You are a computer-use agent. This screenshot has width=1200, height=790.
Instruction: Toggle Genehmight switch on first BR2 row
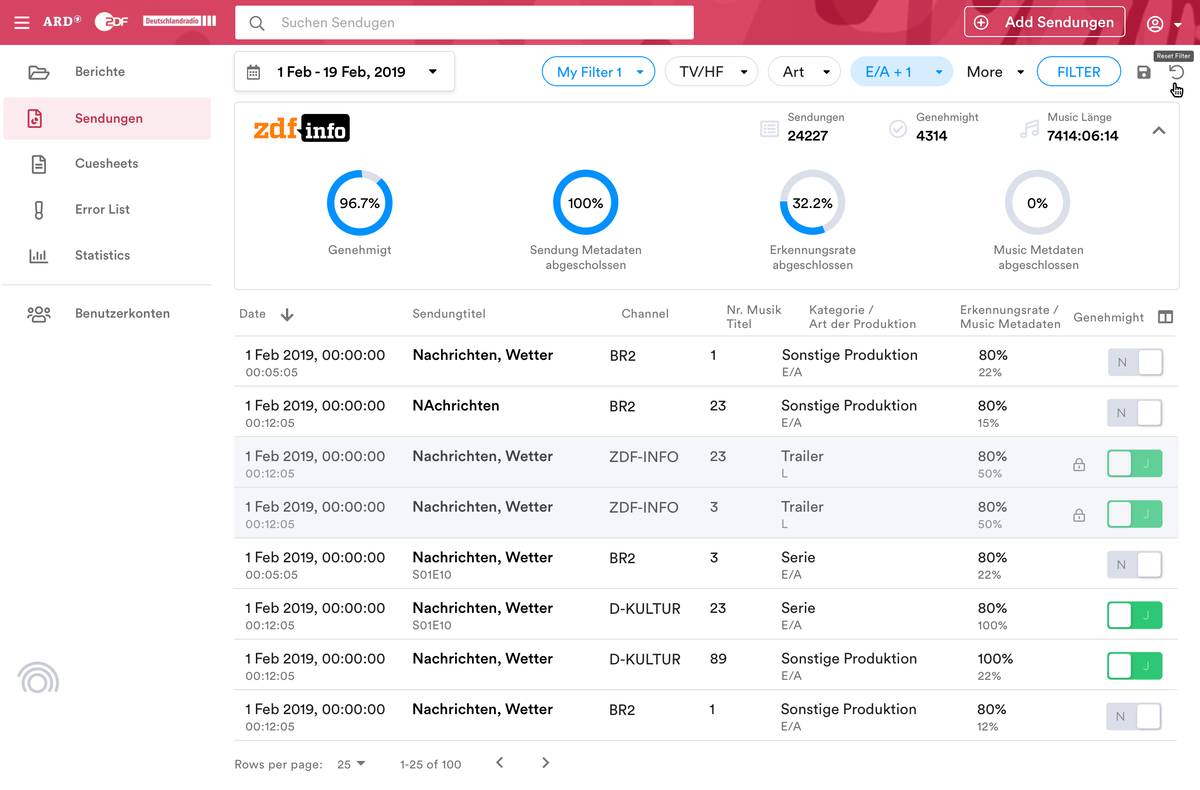coord(1135,362)
